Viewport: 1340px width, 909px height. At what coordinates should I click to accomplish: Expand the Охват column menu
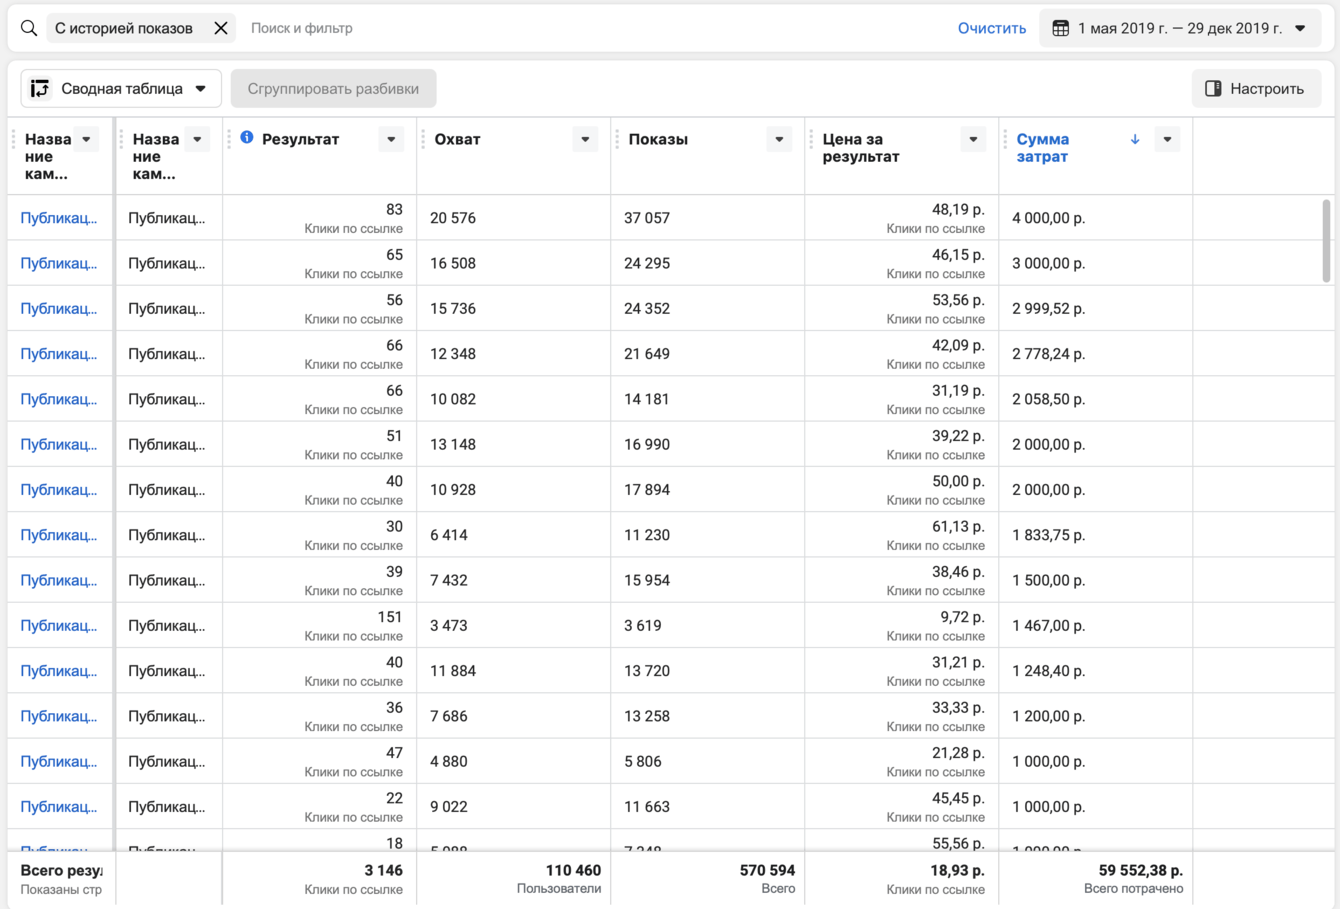click(x=585, y=139)
